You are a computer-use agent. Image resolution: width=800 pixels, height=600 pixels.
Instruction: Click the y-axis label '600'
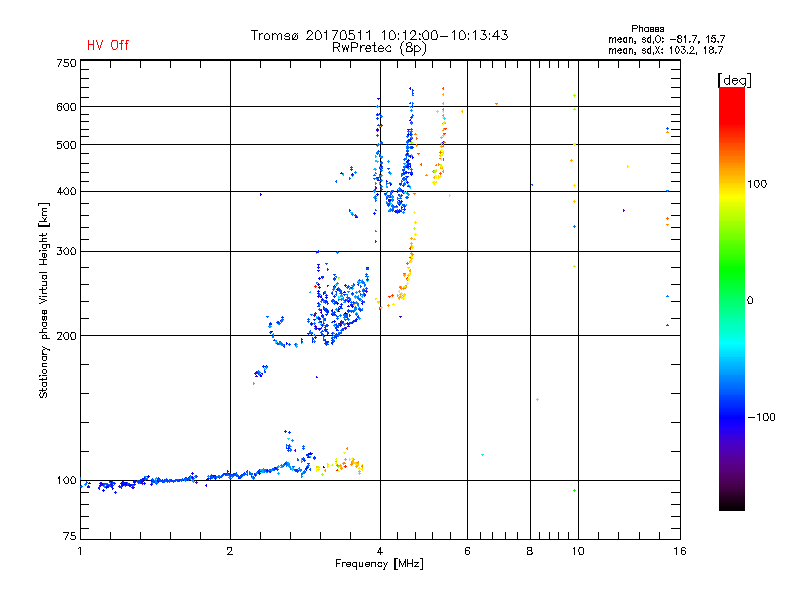[66, 107]
